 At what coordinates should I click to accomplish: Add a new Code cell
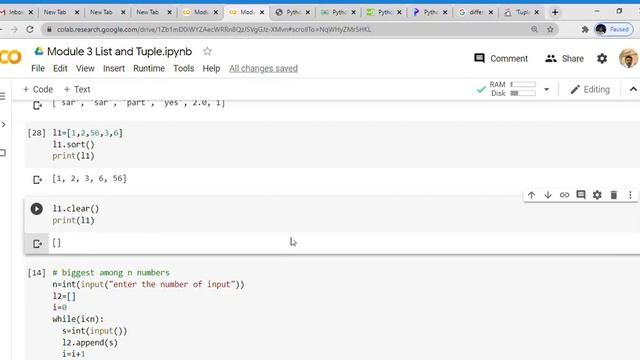[38, 89]
